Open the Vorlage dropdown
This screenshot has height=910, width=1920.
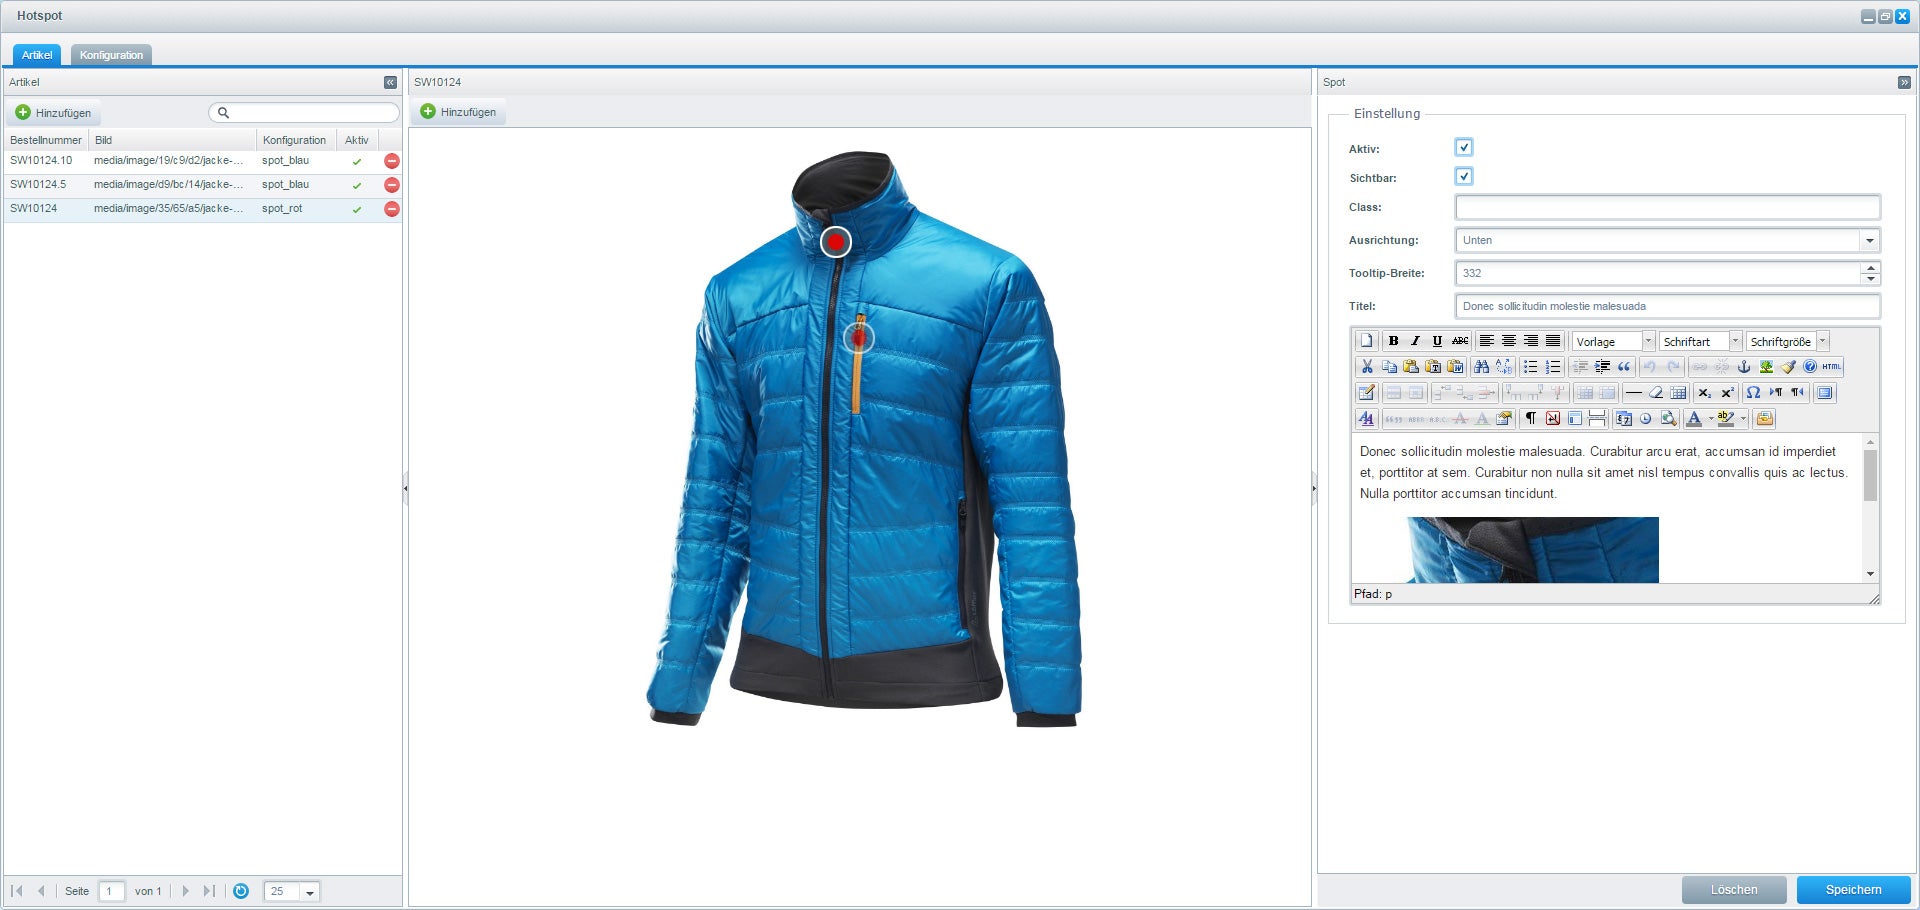pos(1648,341)
